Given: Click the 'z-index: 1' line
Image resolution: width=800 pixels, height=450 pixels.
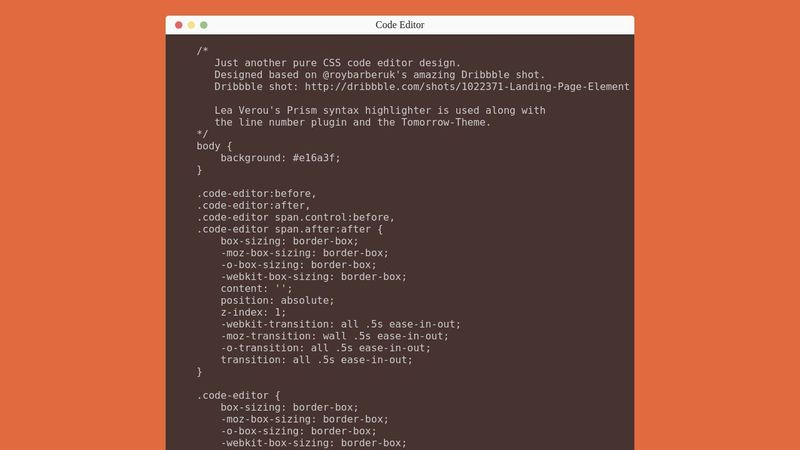Looking at the screenshot, I should pos(254,312).
